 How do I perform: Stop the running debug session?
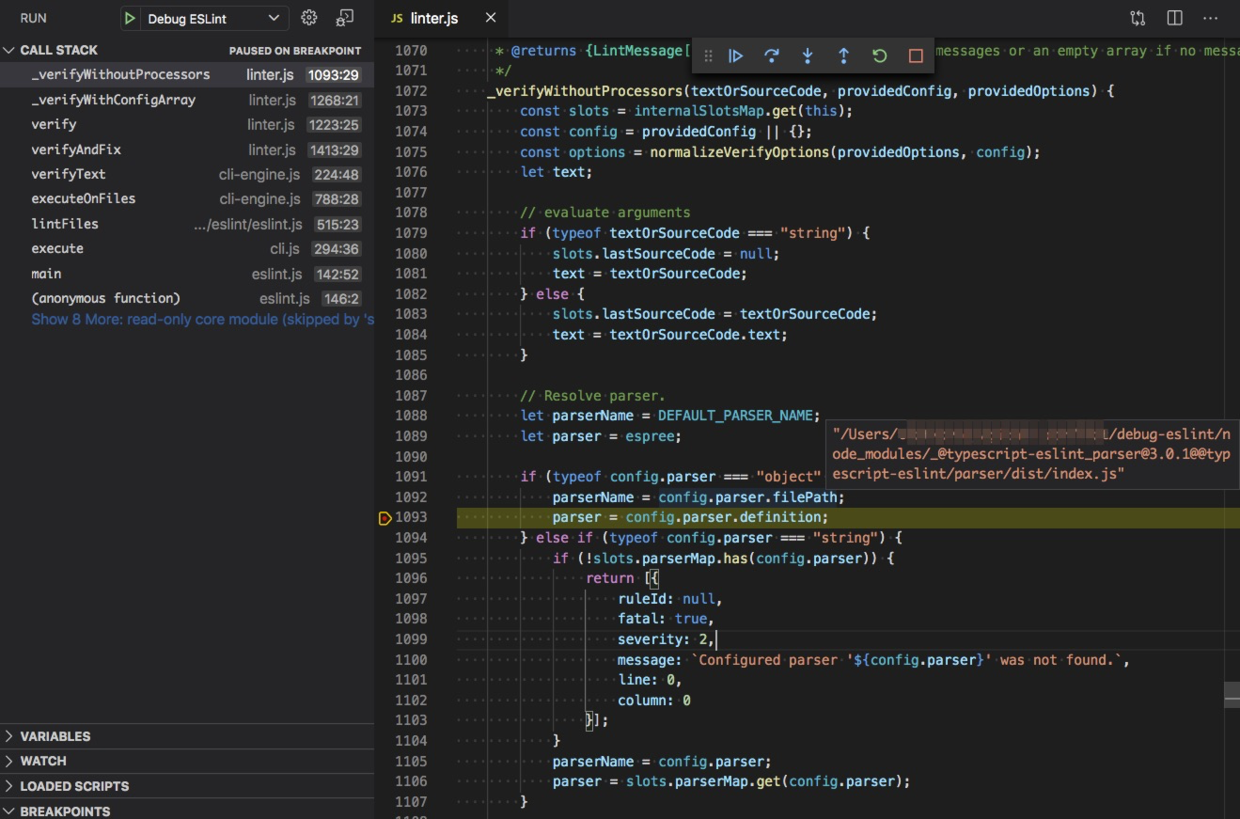[x=915, y=56]
